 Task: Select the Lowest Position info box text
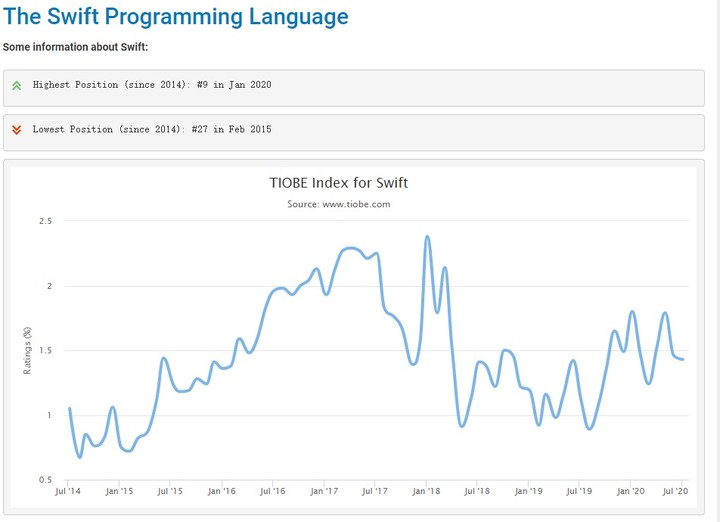pos(152,129)
